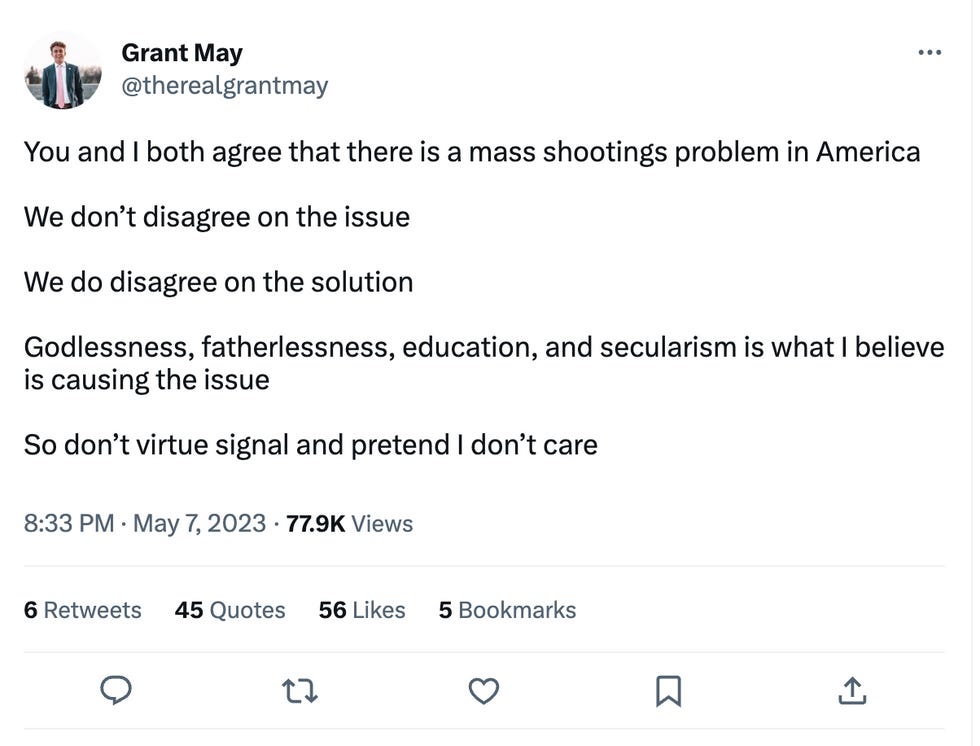Share the tweet via the upload arrow

[851, 691]
